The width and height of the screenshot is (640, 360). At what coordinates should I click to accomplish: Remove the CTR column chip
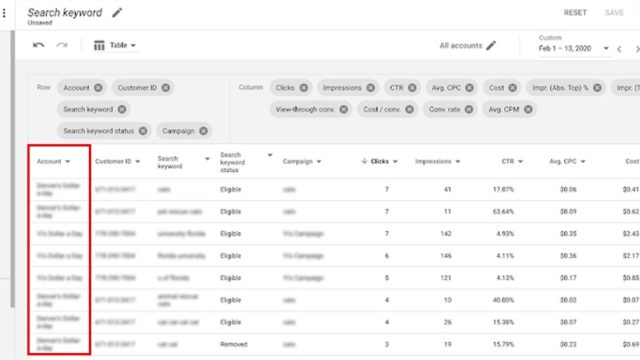click(412, 88)
